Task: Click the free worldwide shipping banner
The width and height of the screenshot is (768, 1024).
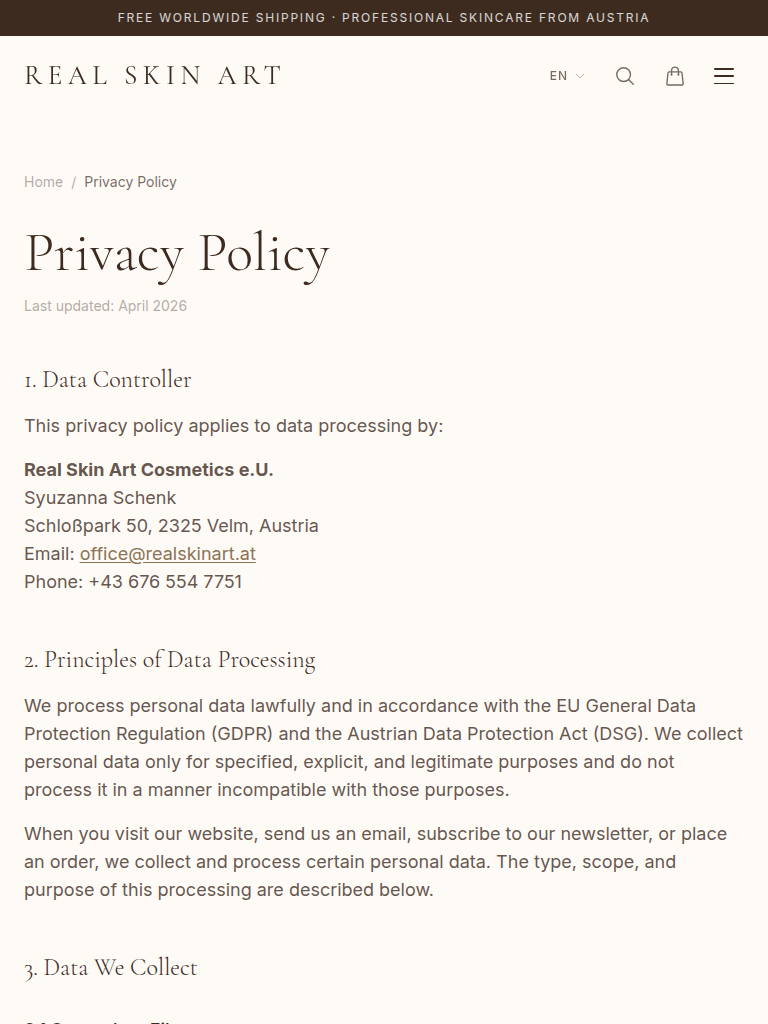Action: point(384,18)
